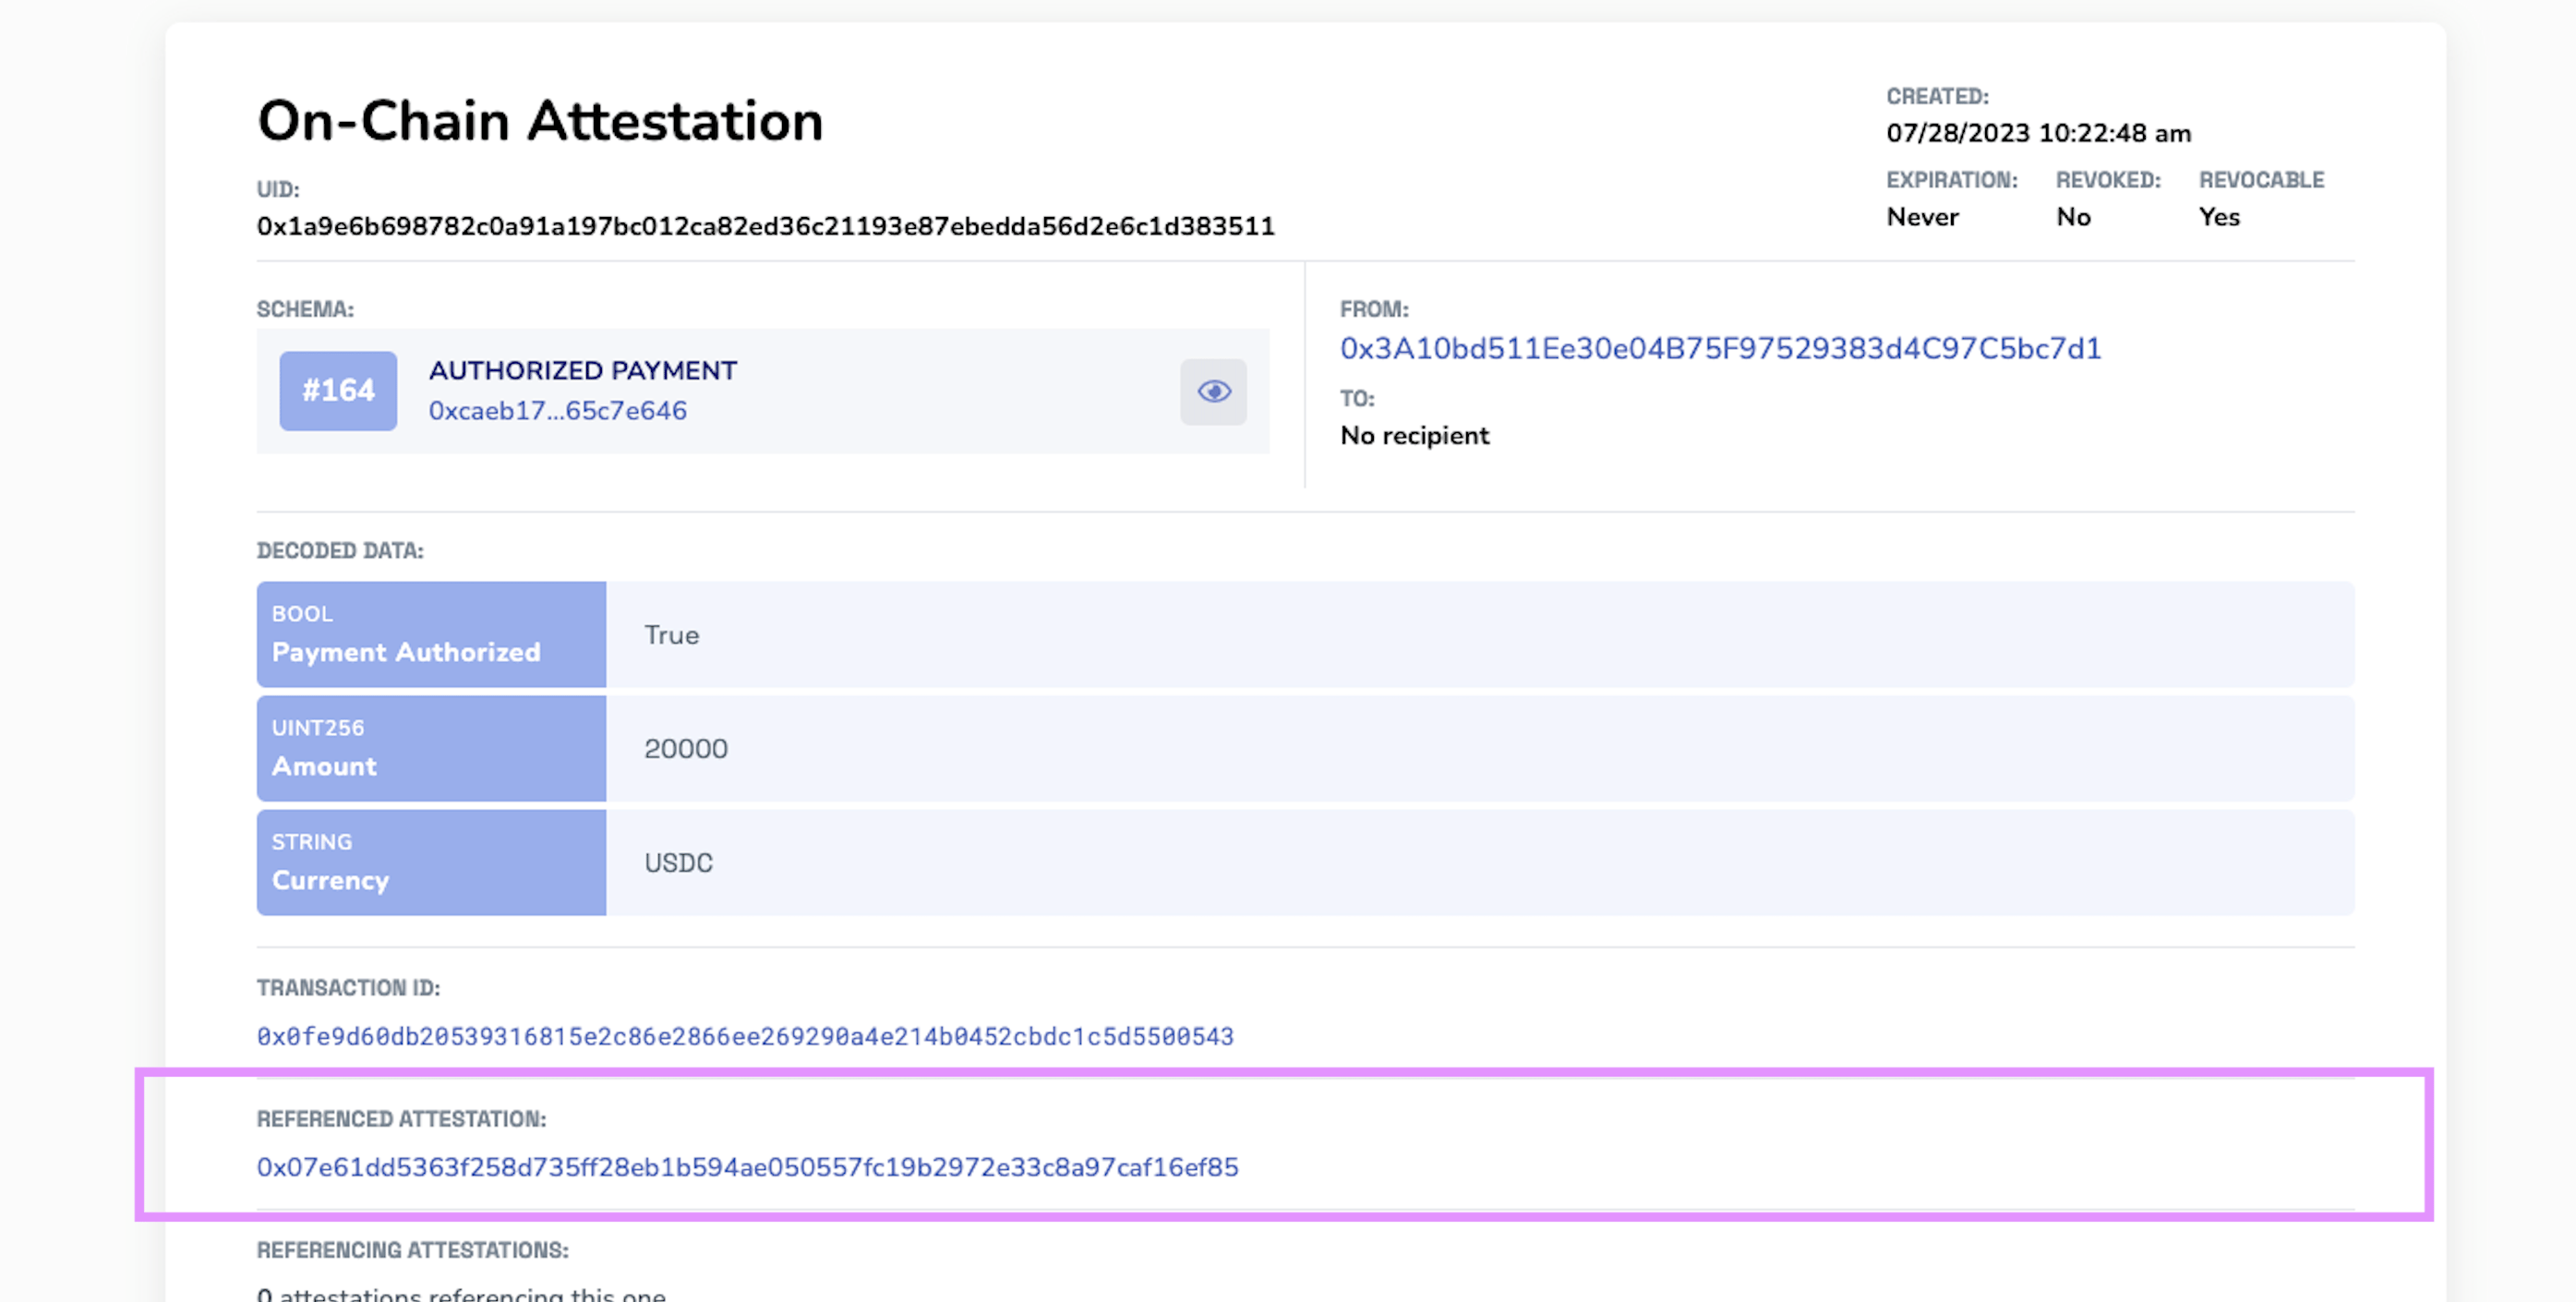Click the revoked value "No"
Image resolution: width=2576 pixels, height=1302 pixels.
point(2073,217)
